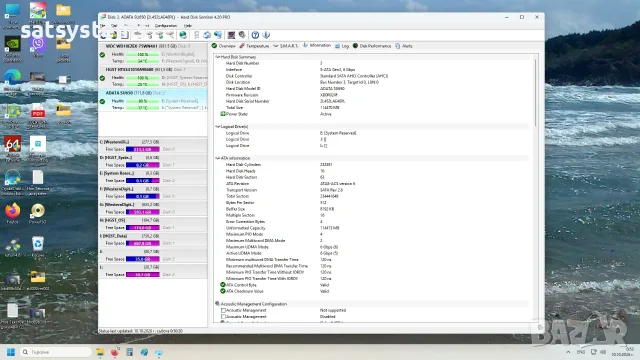
Task: Click the report document toolbar icon
Action: (124, 35)
